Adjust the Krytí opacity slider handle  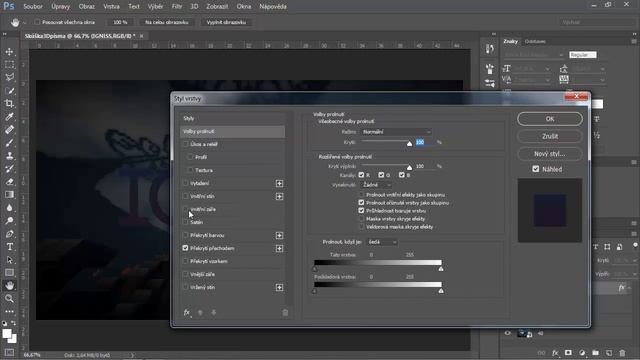click(x=409, y=143)
